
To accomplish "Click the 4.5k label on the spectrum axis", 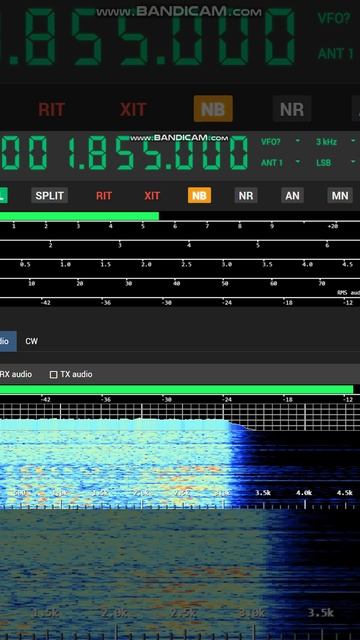I will 344,493.
